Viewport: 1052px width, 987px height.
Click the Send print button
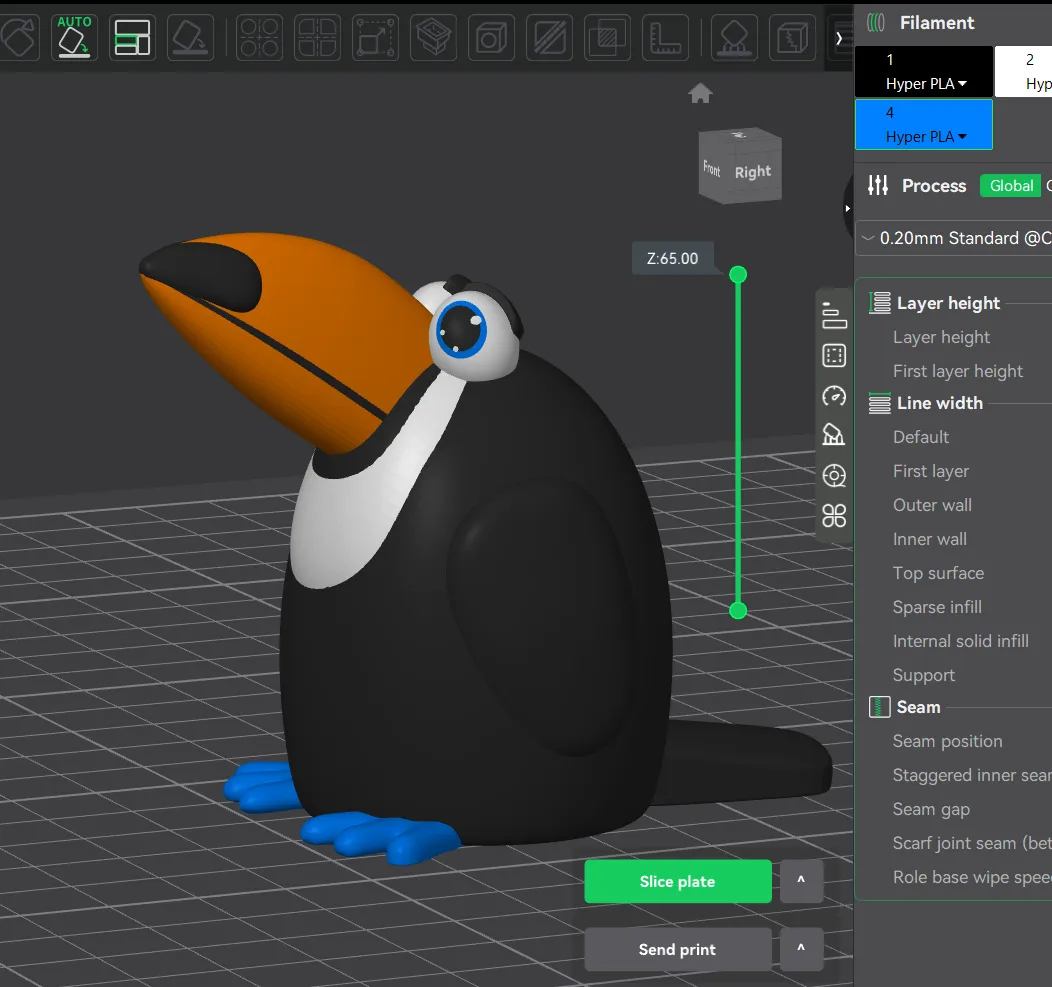pyautogui.click(x=678, y=949)
